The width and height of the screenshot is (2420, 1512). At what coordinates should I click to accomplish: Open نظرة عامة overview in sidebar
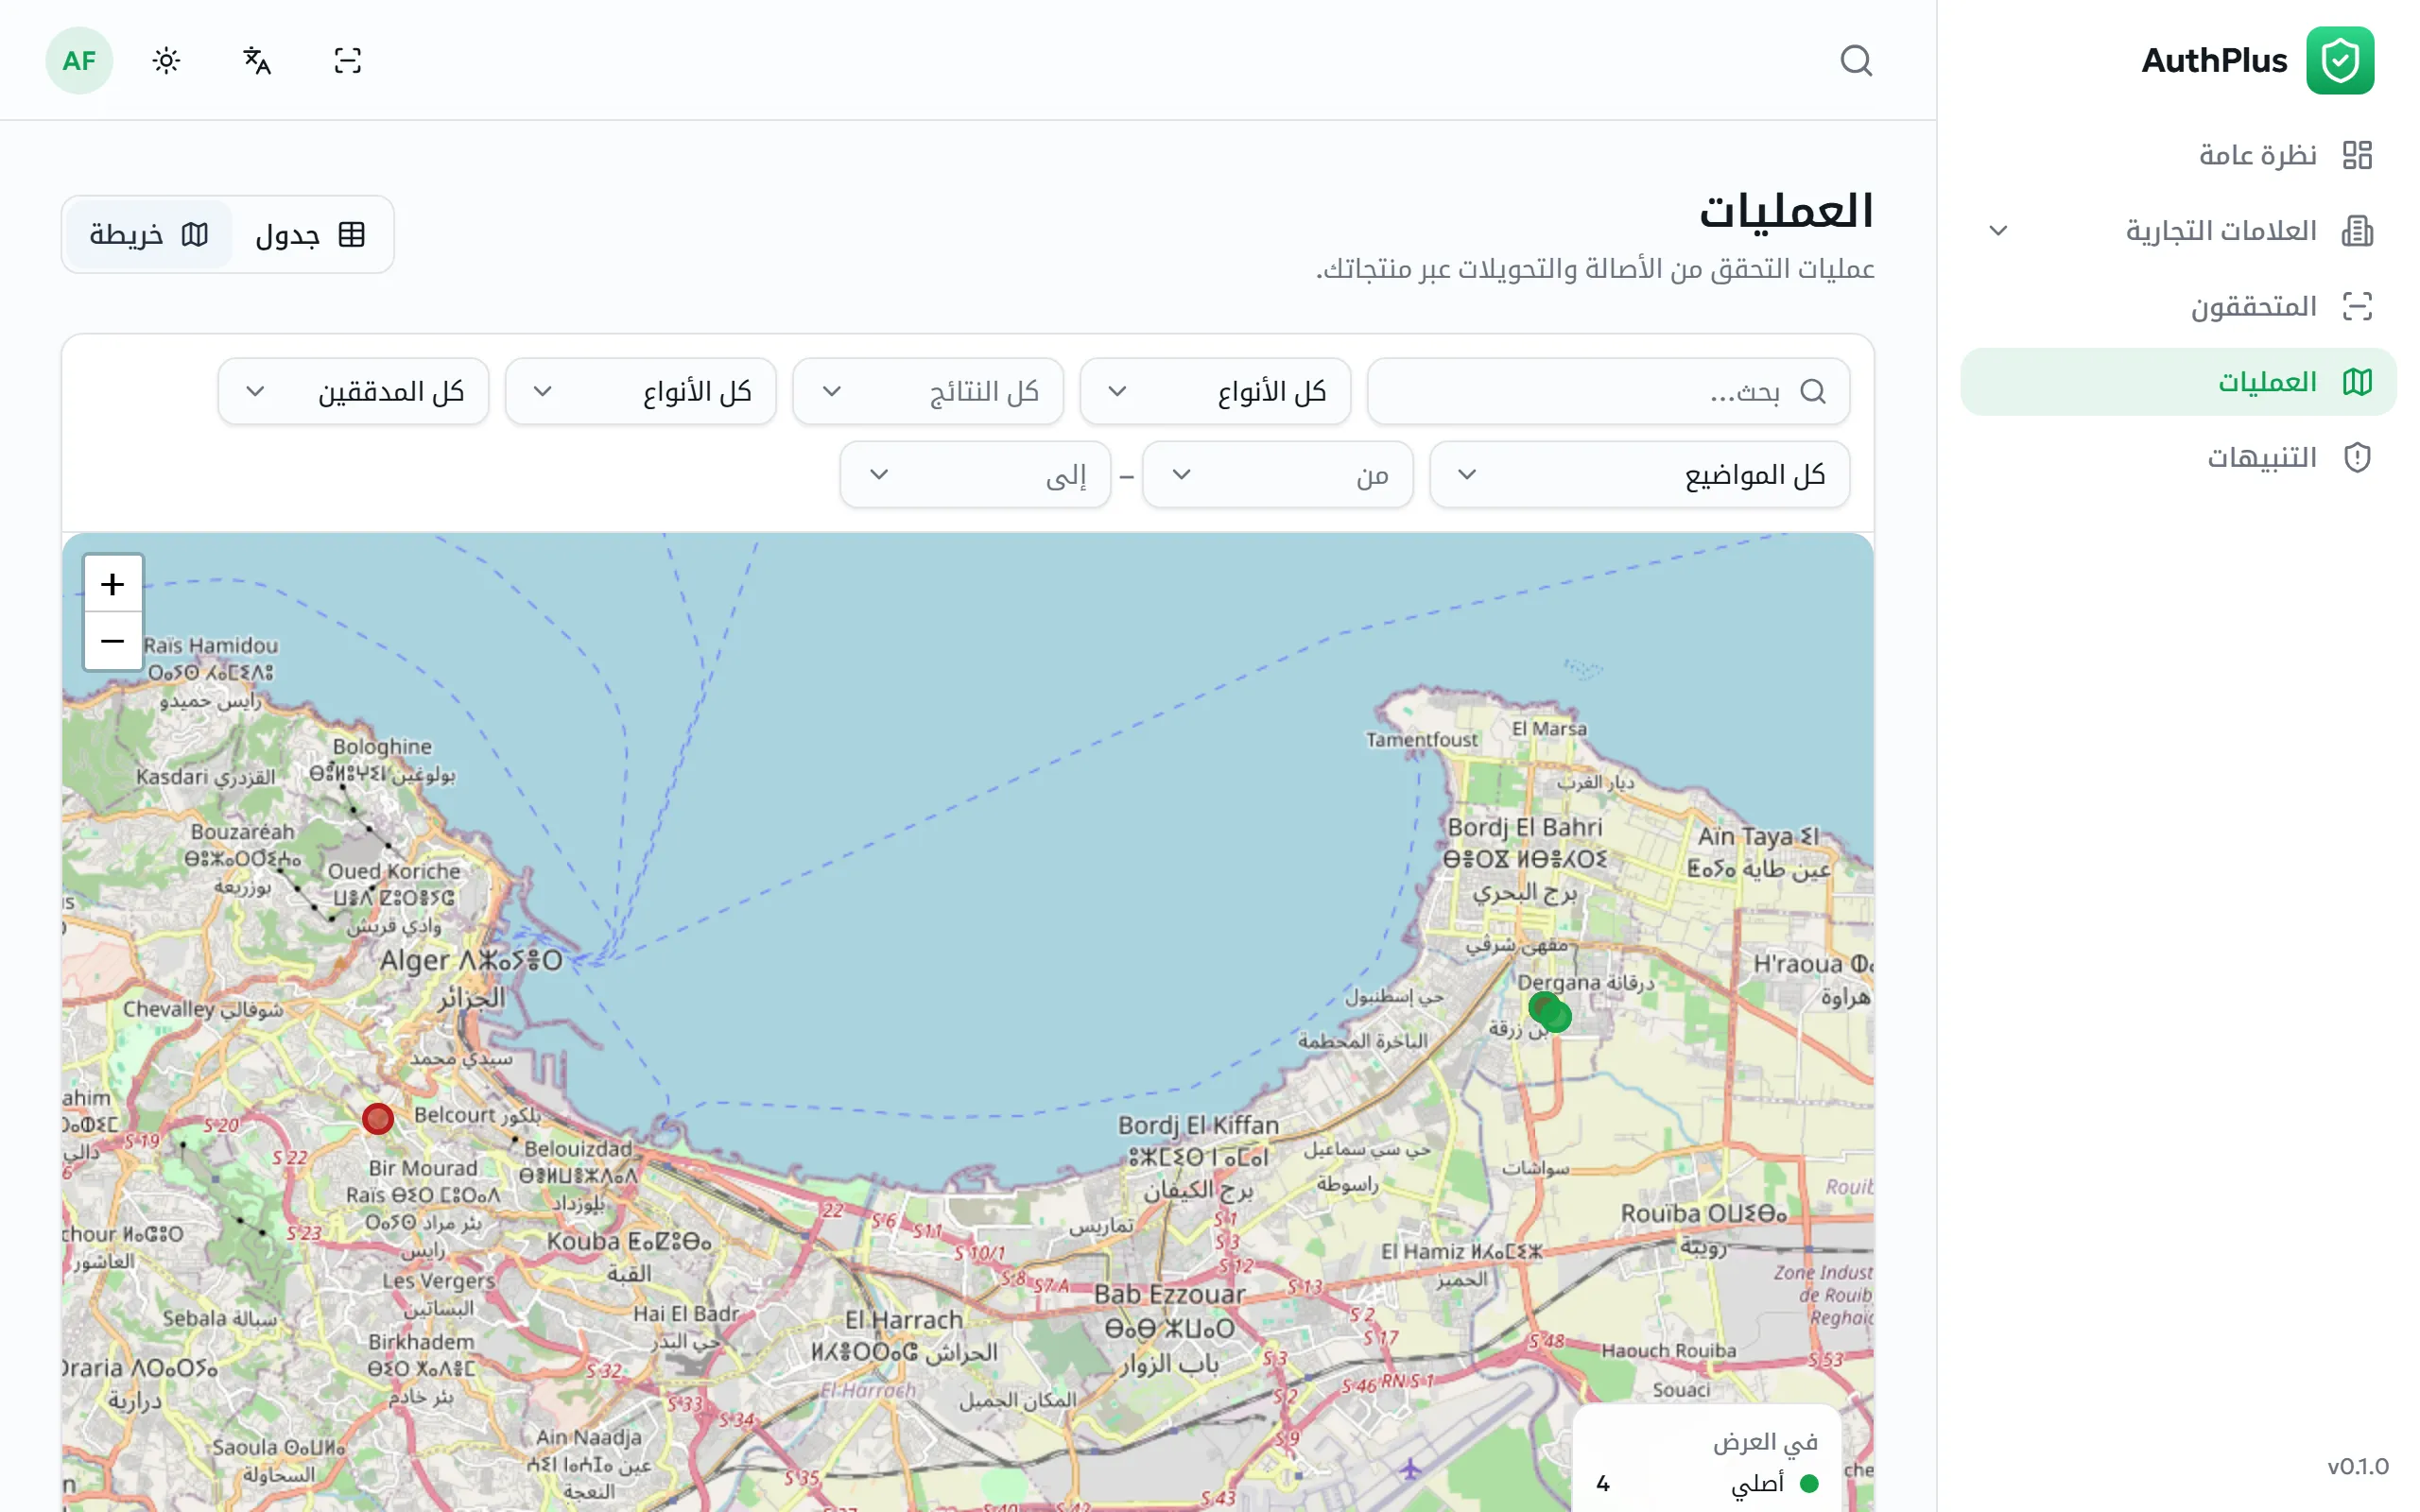2178,155
